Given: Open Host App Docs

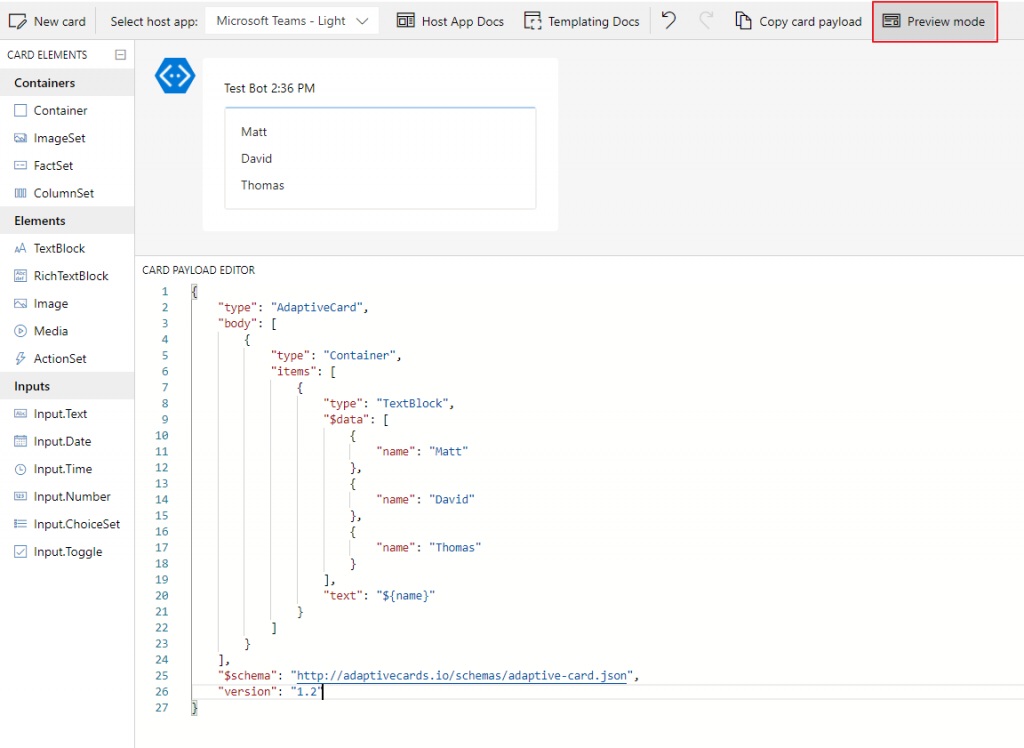Looking at the screenshot, I should 450,20.
